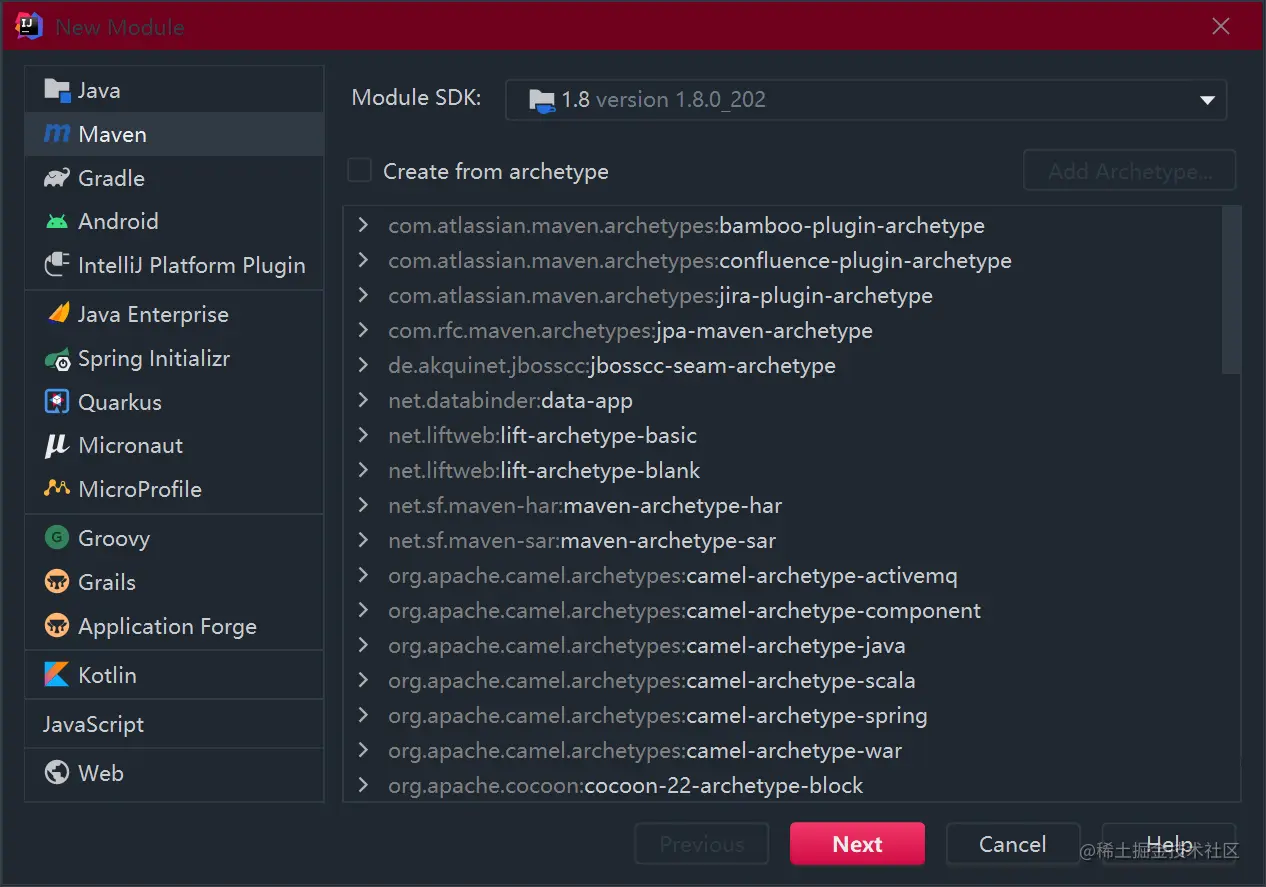Select JavaScript module type
Viewport: 1266px width, 887px height.
coord(174,724)
